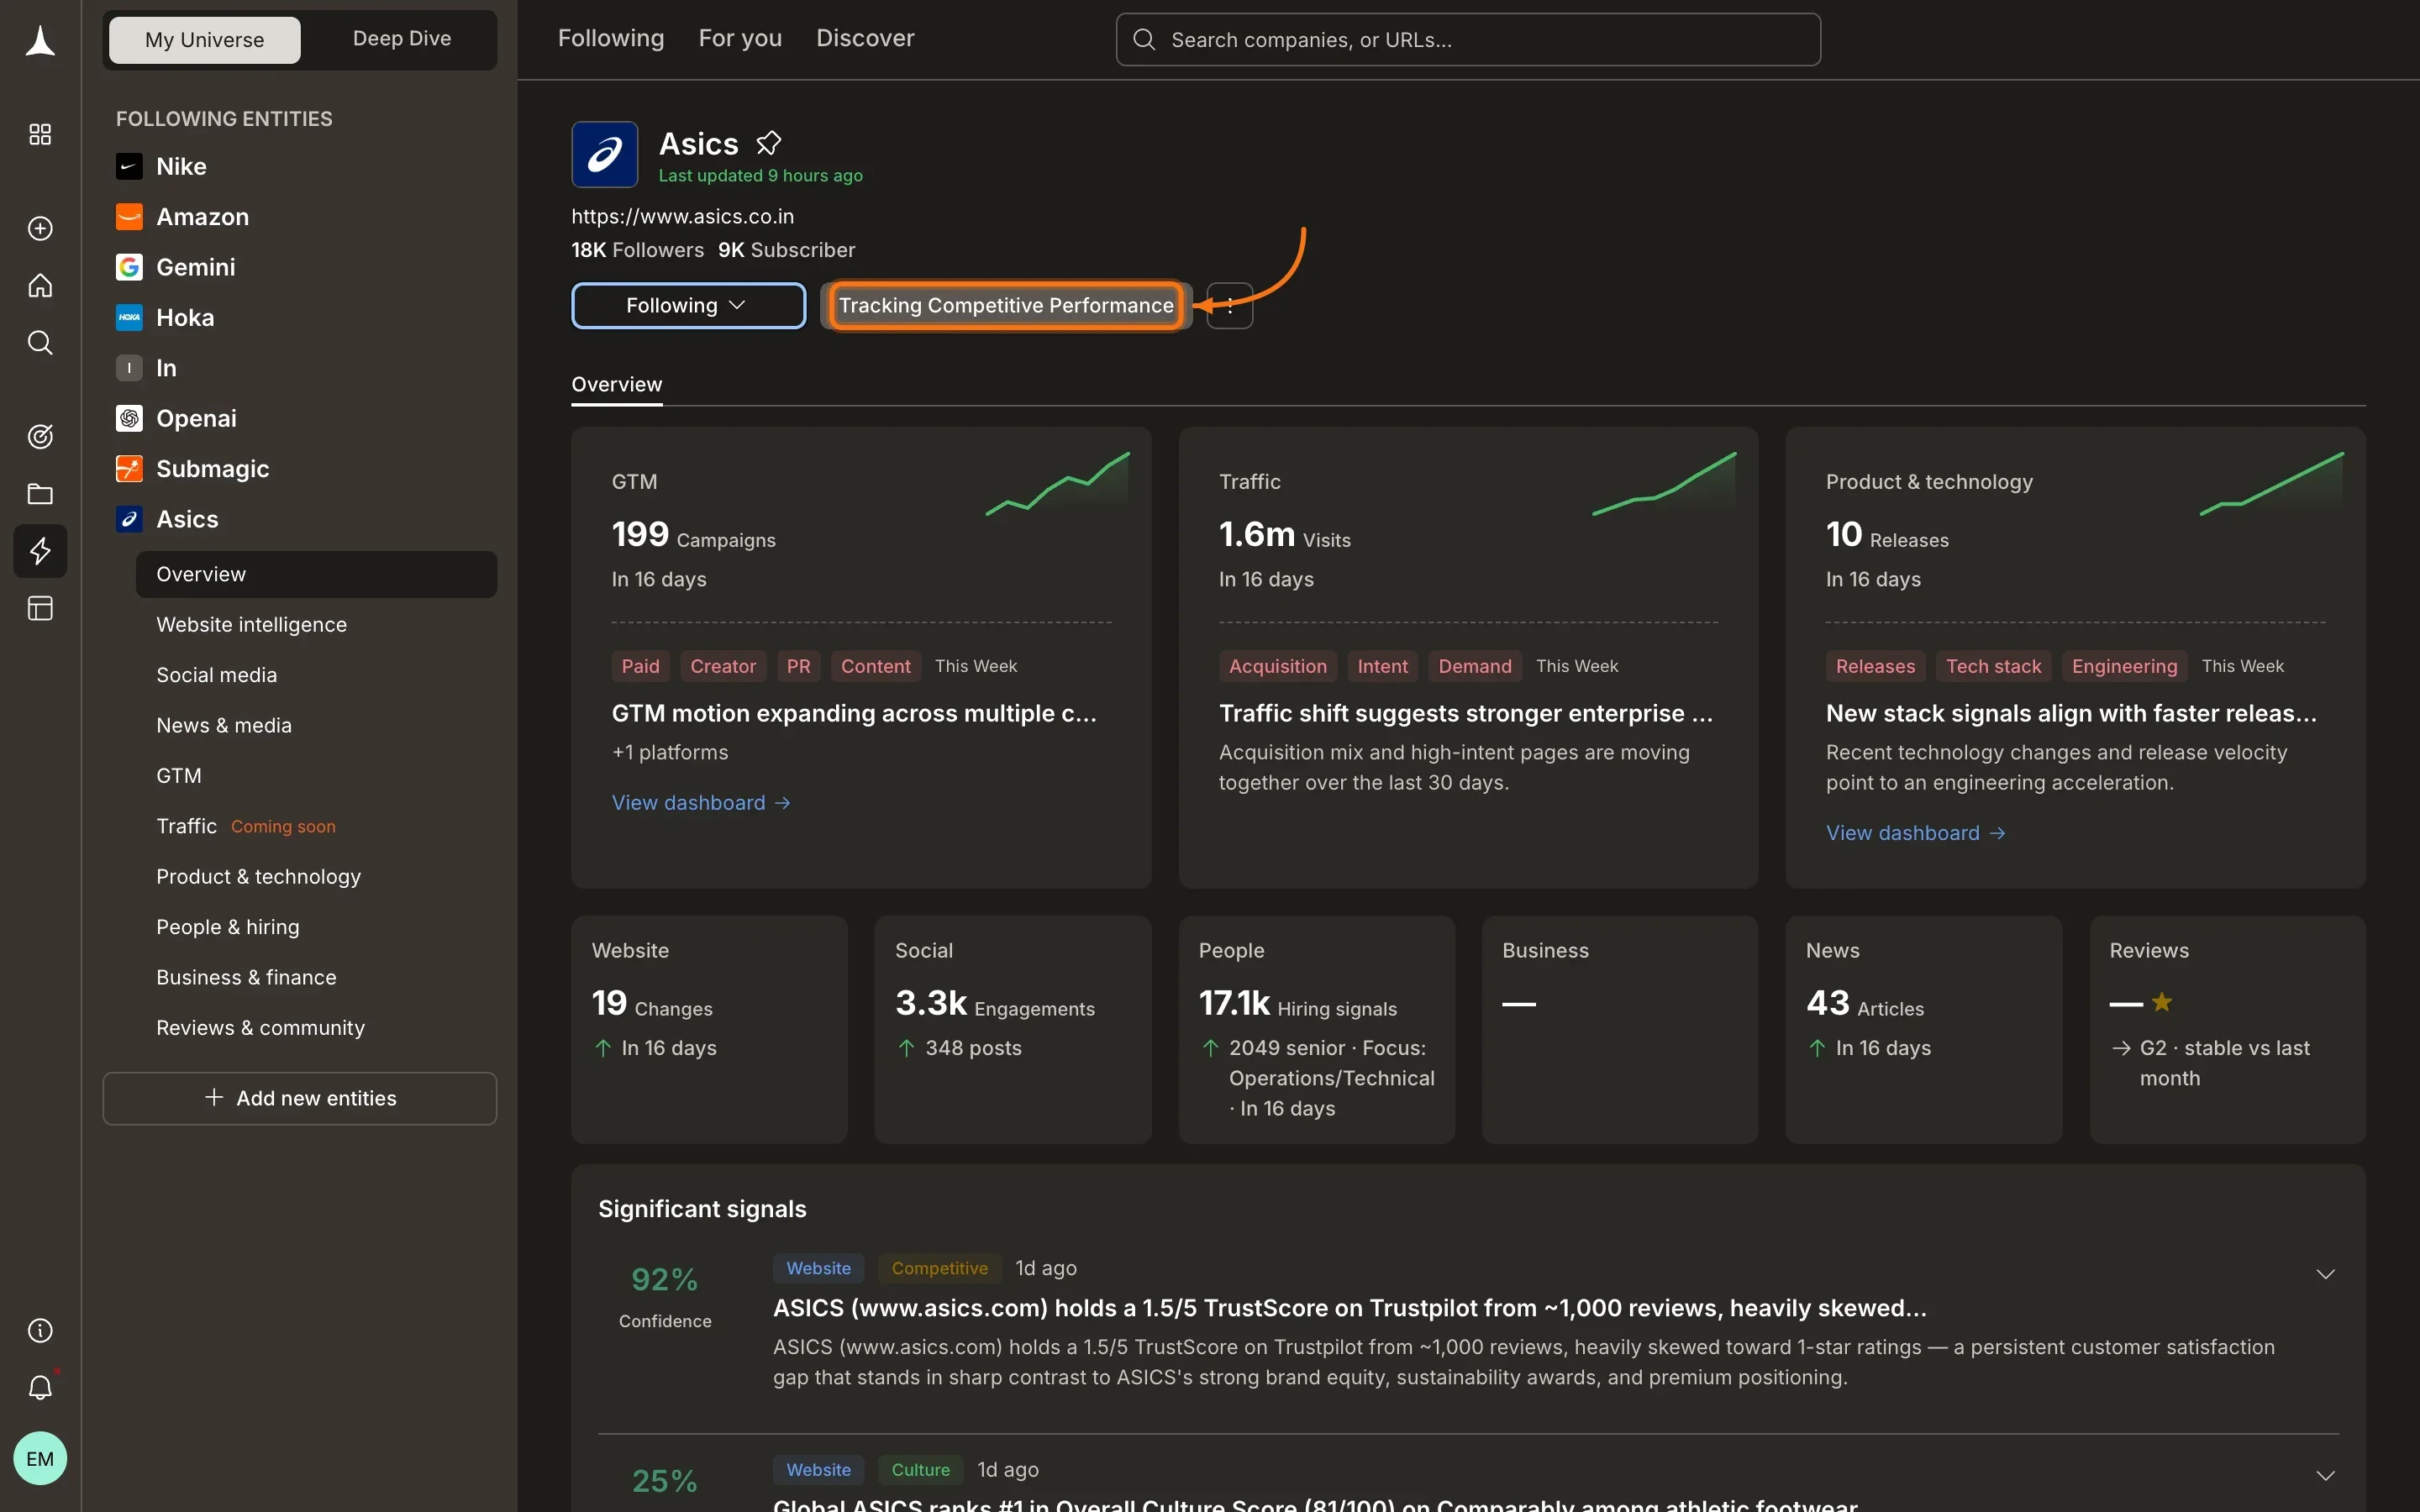2420x1512 pixels.
Task: Open the folder icon in left rail
Action: click(40, 494)
